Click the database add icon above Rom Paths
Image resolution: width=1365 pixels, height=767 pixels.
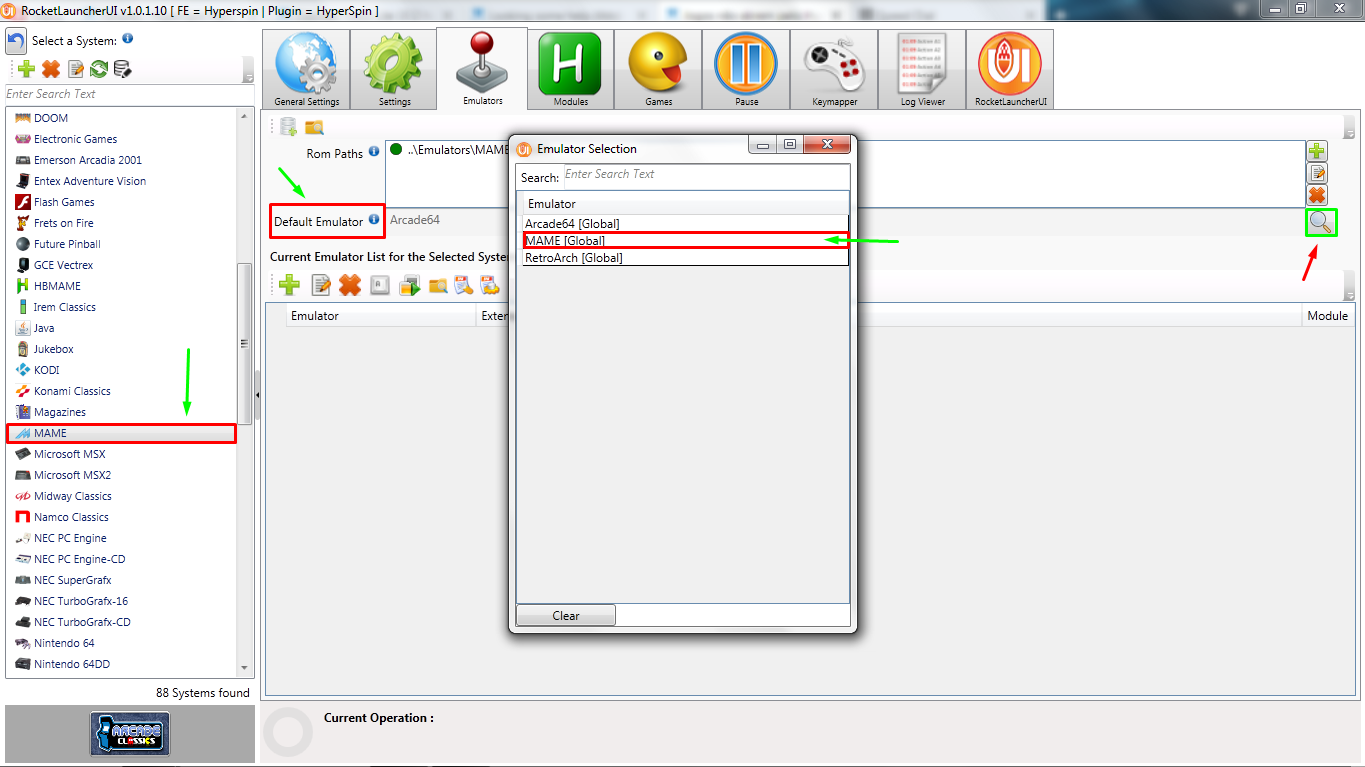click(x=289, y=127)
